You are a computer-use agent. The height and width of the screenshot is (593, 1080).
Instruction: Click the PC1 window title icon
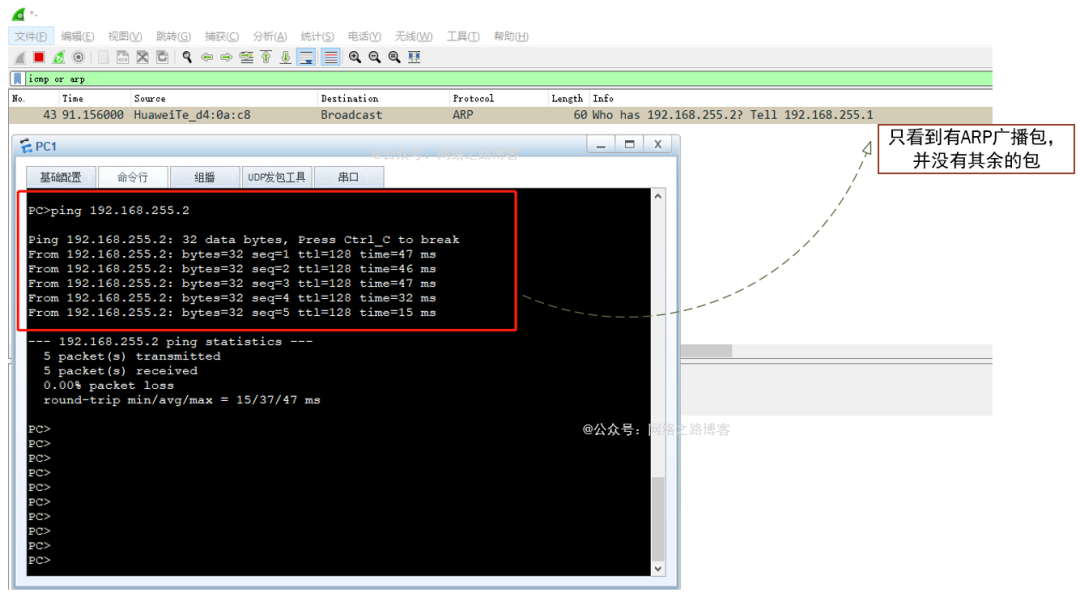[26, 146]
